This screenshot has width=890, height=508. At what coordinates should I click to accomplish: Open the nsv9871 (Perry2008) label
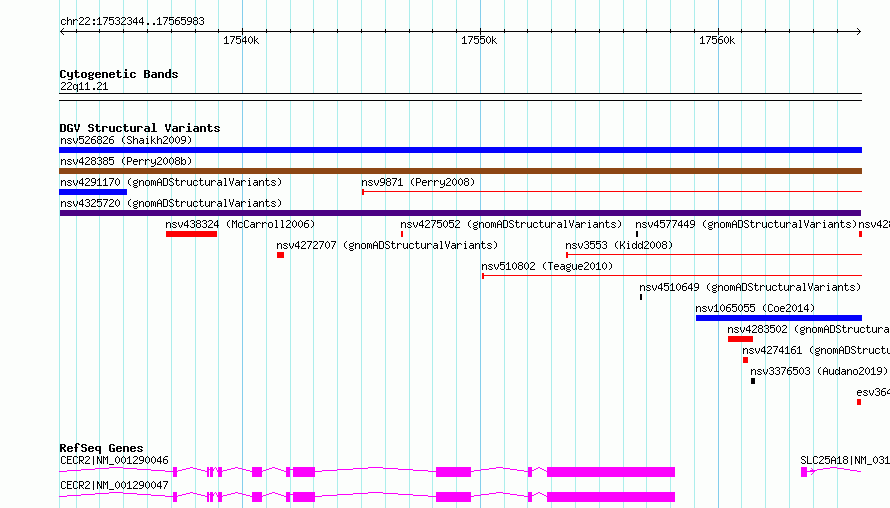(418, 182)
